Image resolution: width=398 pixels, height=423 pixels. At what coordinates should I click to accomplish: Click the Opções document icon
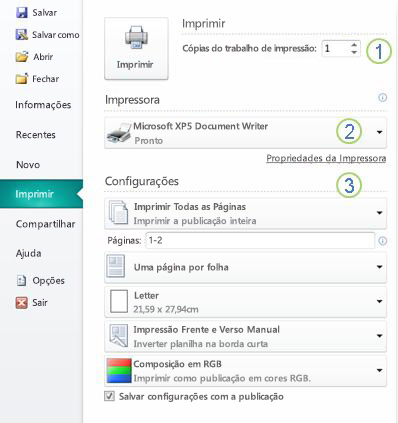21,280
